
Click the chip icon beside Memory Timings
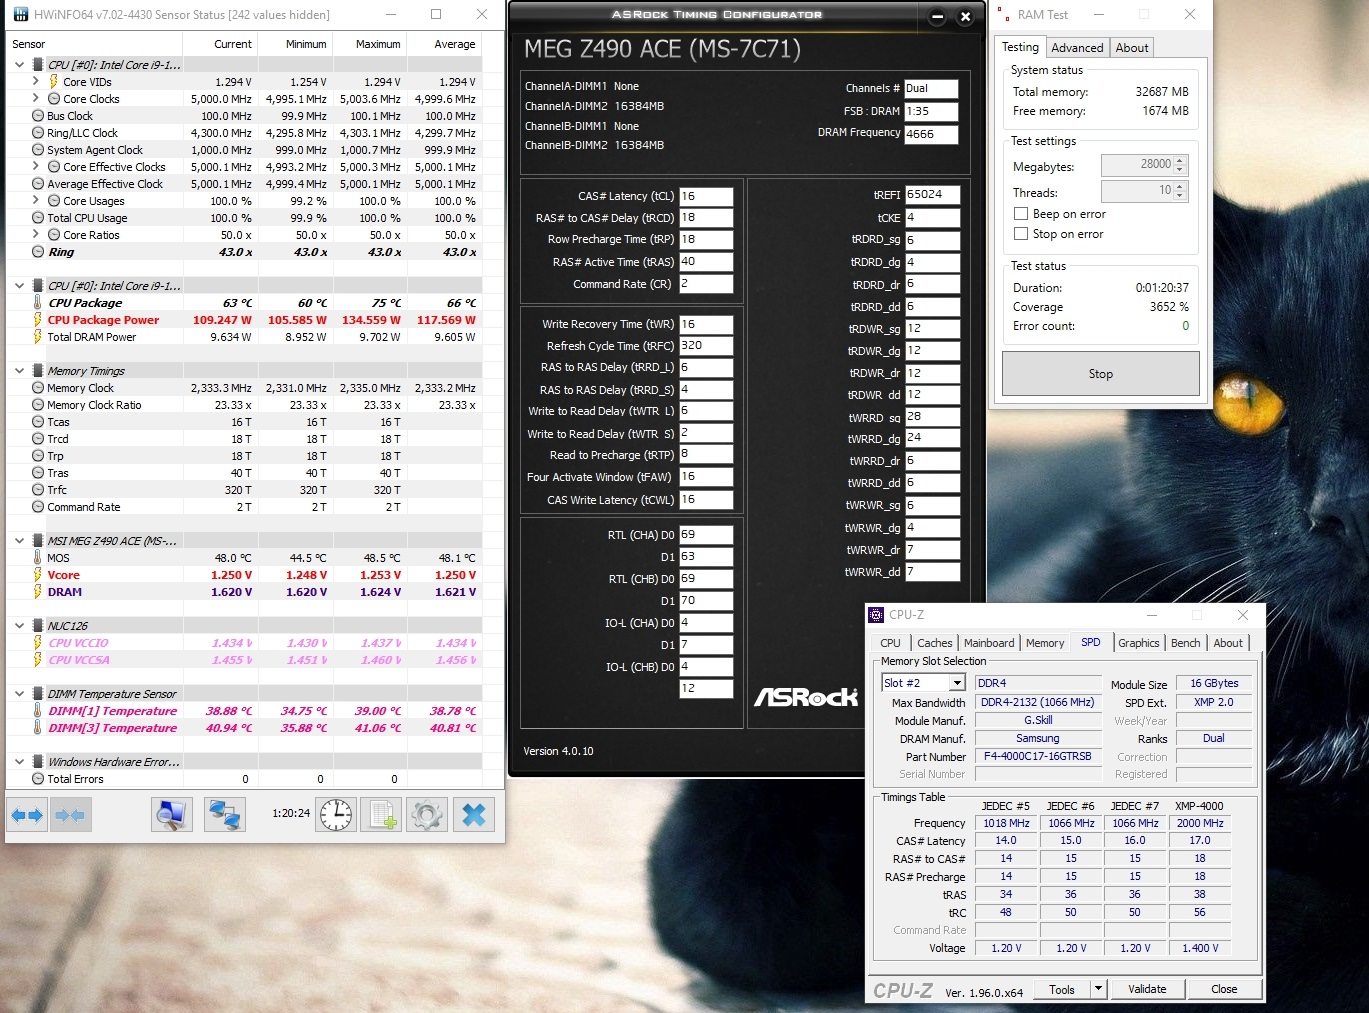[x=38, y=371]
